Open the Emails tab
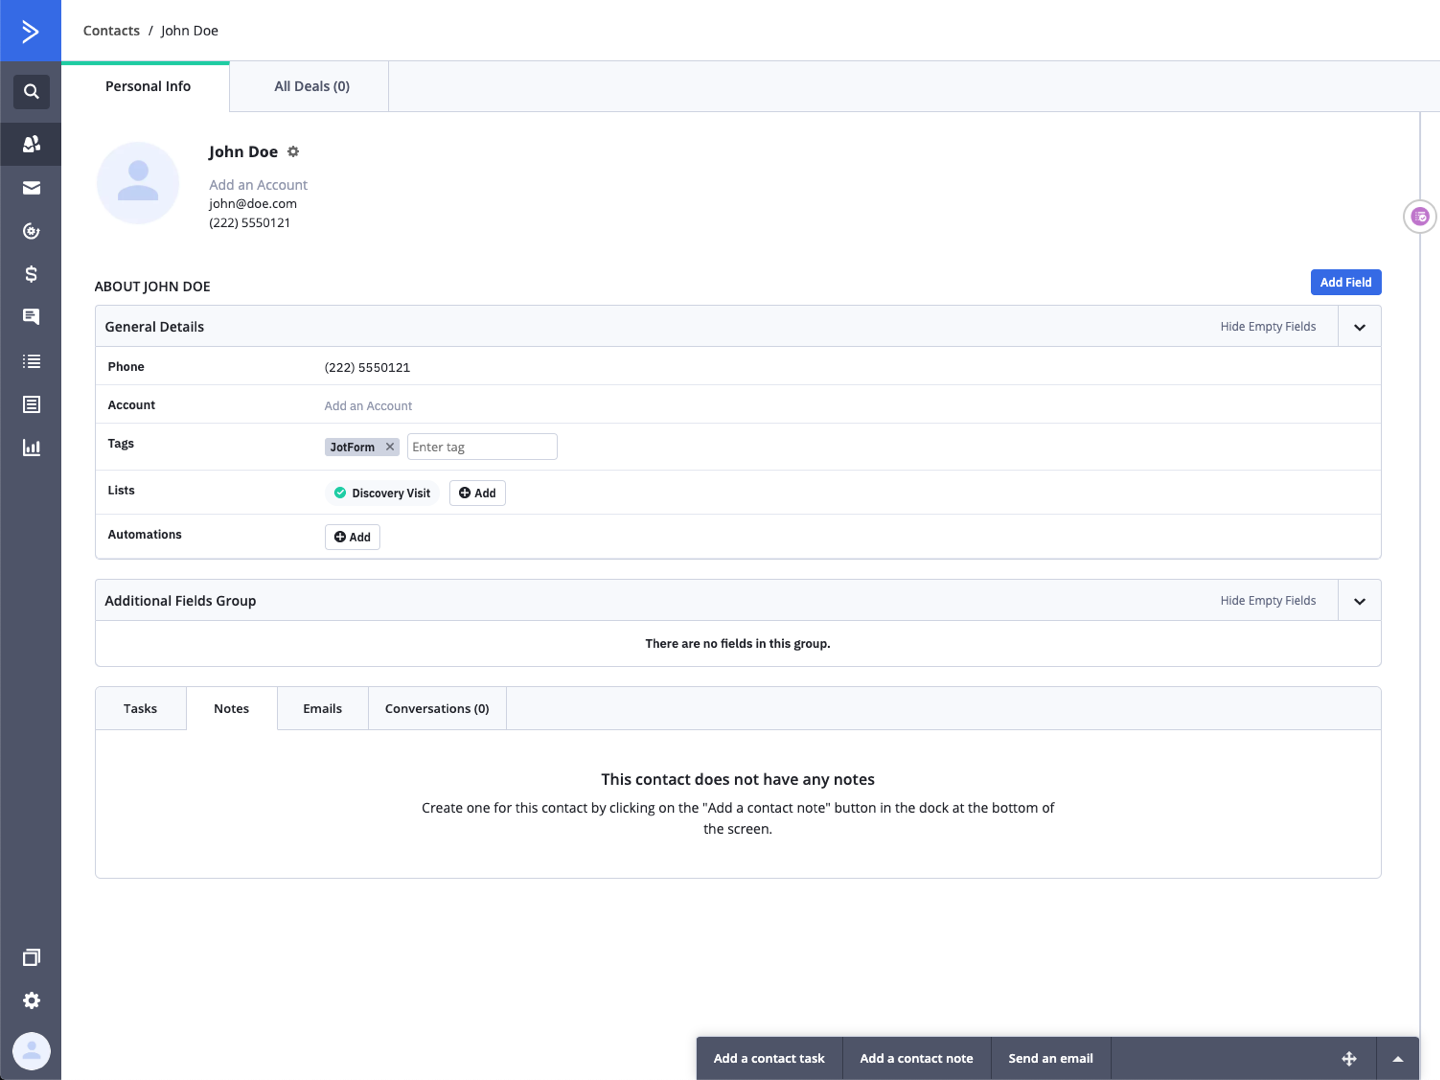The width and height of the screenshot is (1440, 1080). pos(323,709)
